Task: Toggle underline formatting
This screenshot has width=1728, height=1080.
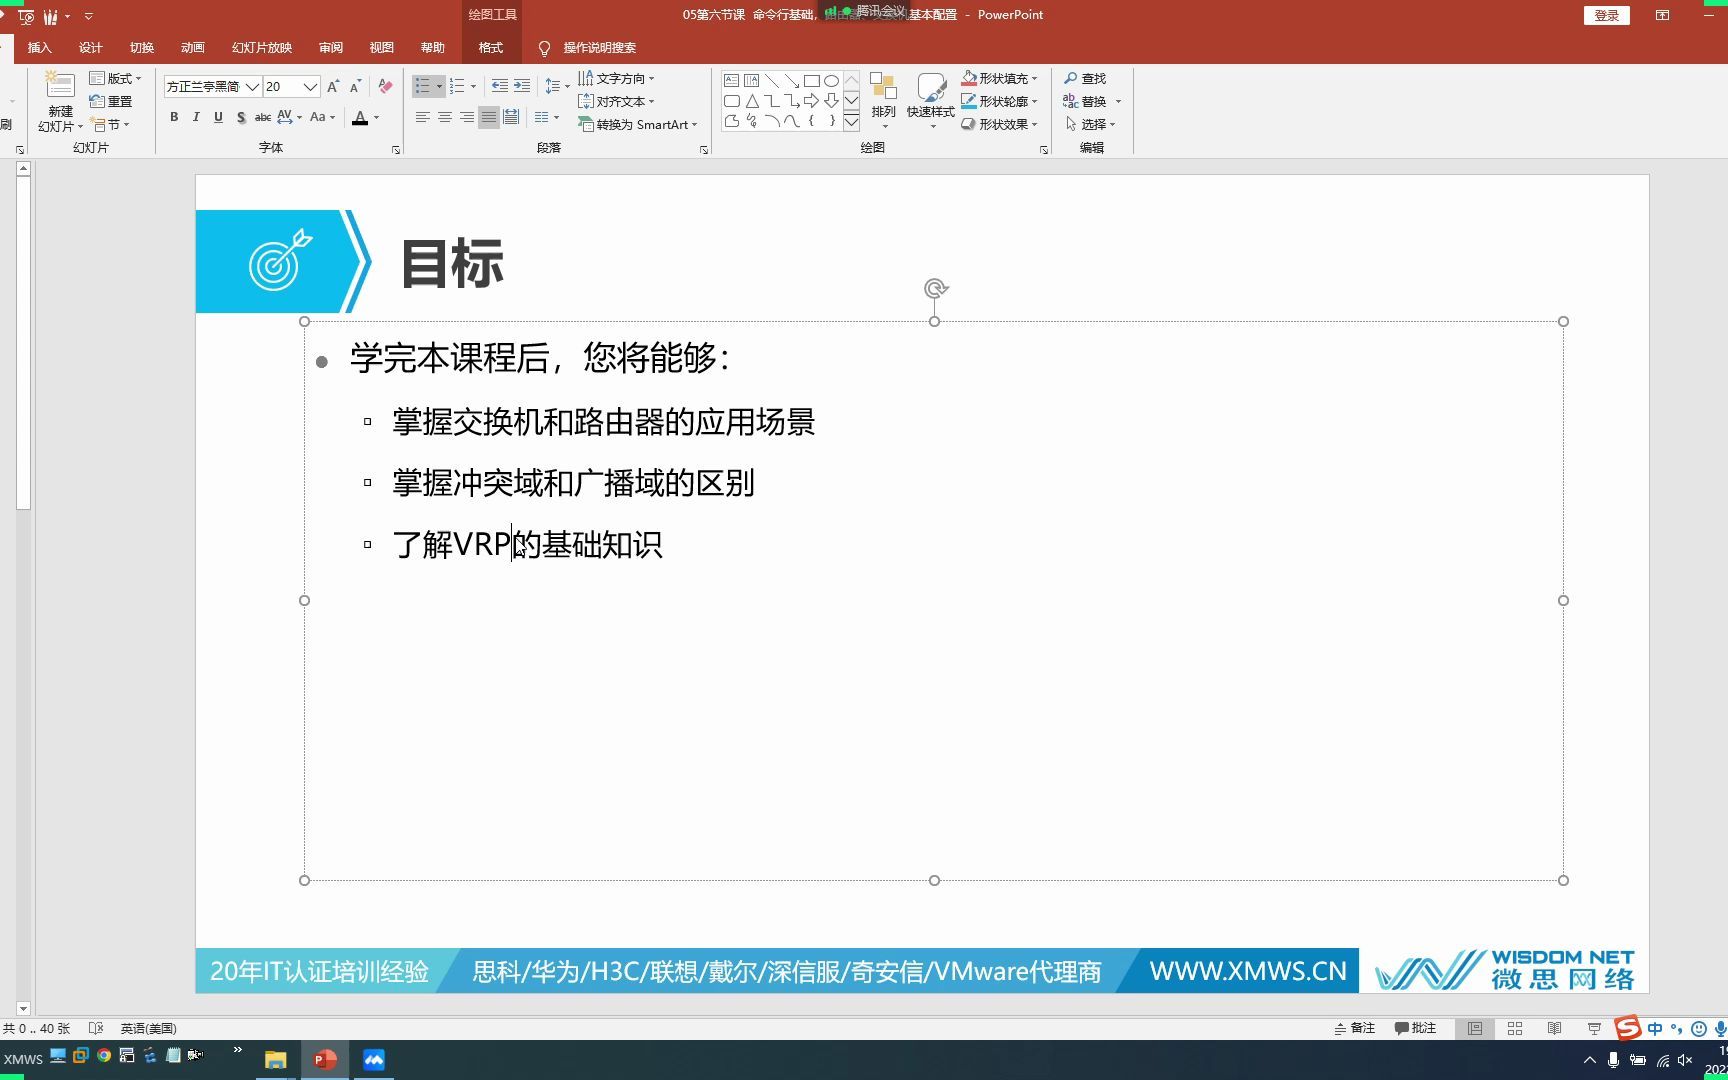Action: [218, 117]
